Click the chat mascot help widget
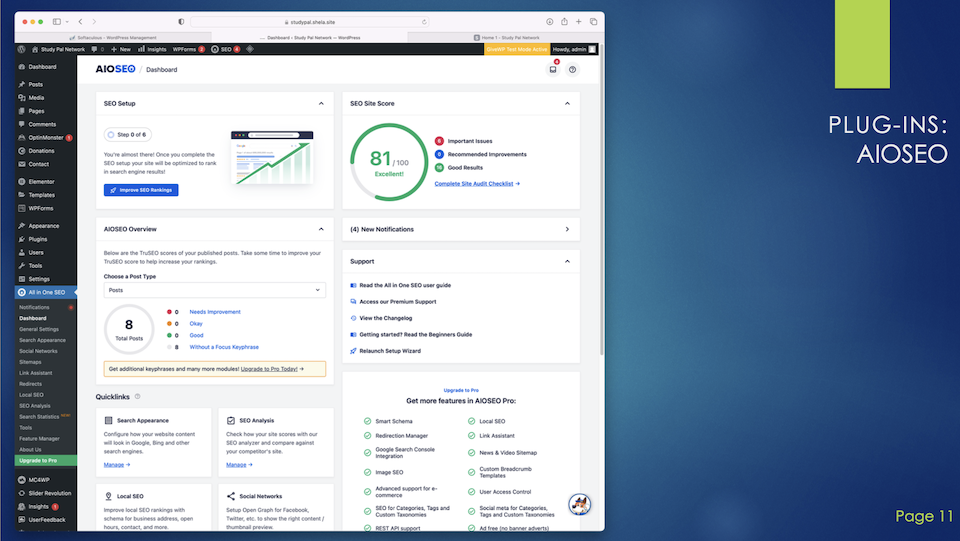Image resolution: width=960 pixels, height=541 pixels. point(579,505)
